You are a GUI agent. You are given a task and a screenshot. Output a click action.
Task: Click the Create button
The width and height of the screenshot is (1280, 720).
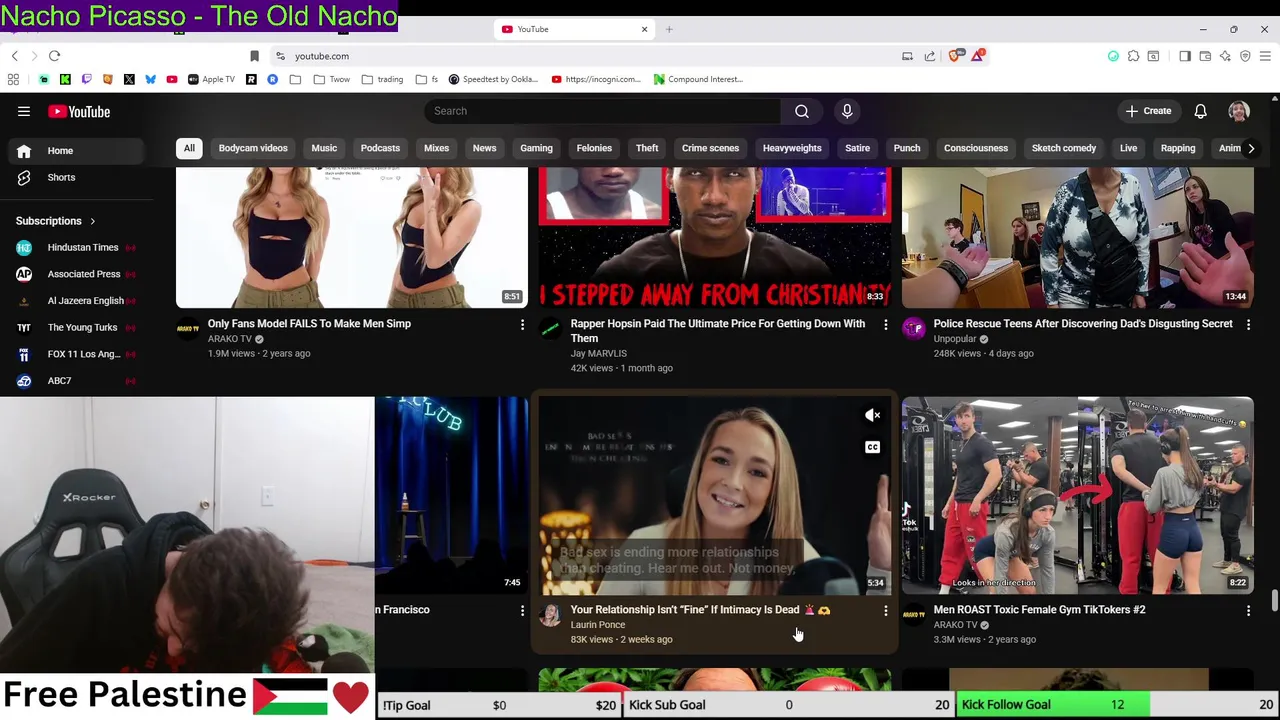pyautogui.click(x=1147, y=111)
